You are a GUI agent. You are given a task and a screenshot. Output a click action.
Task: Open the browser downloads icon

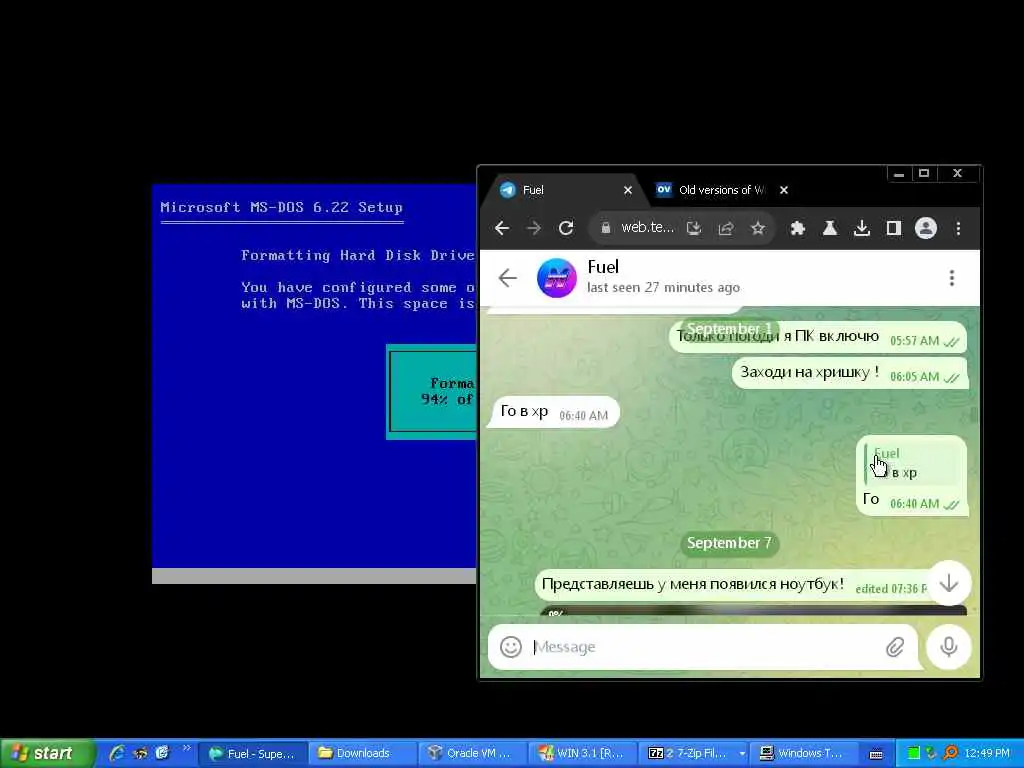[861, 228]
